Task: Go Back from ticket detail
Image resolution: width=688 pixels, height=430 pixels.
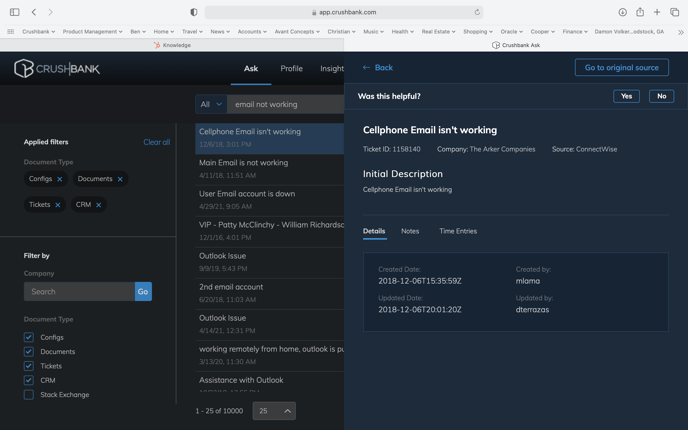Action: (x=378, y=68)
